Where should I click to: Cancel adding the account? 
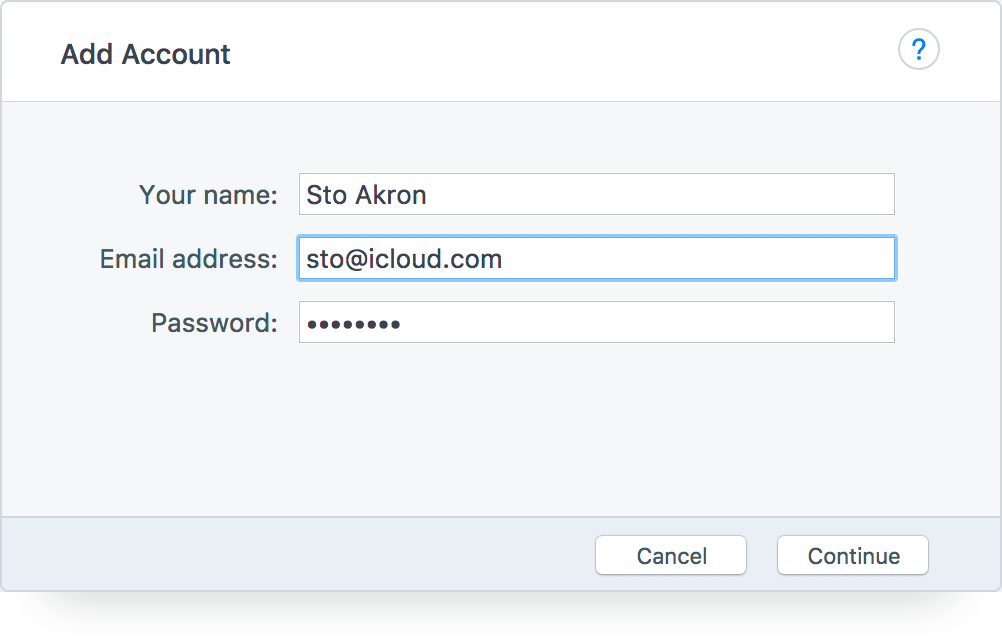point(671,555)
